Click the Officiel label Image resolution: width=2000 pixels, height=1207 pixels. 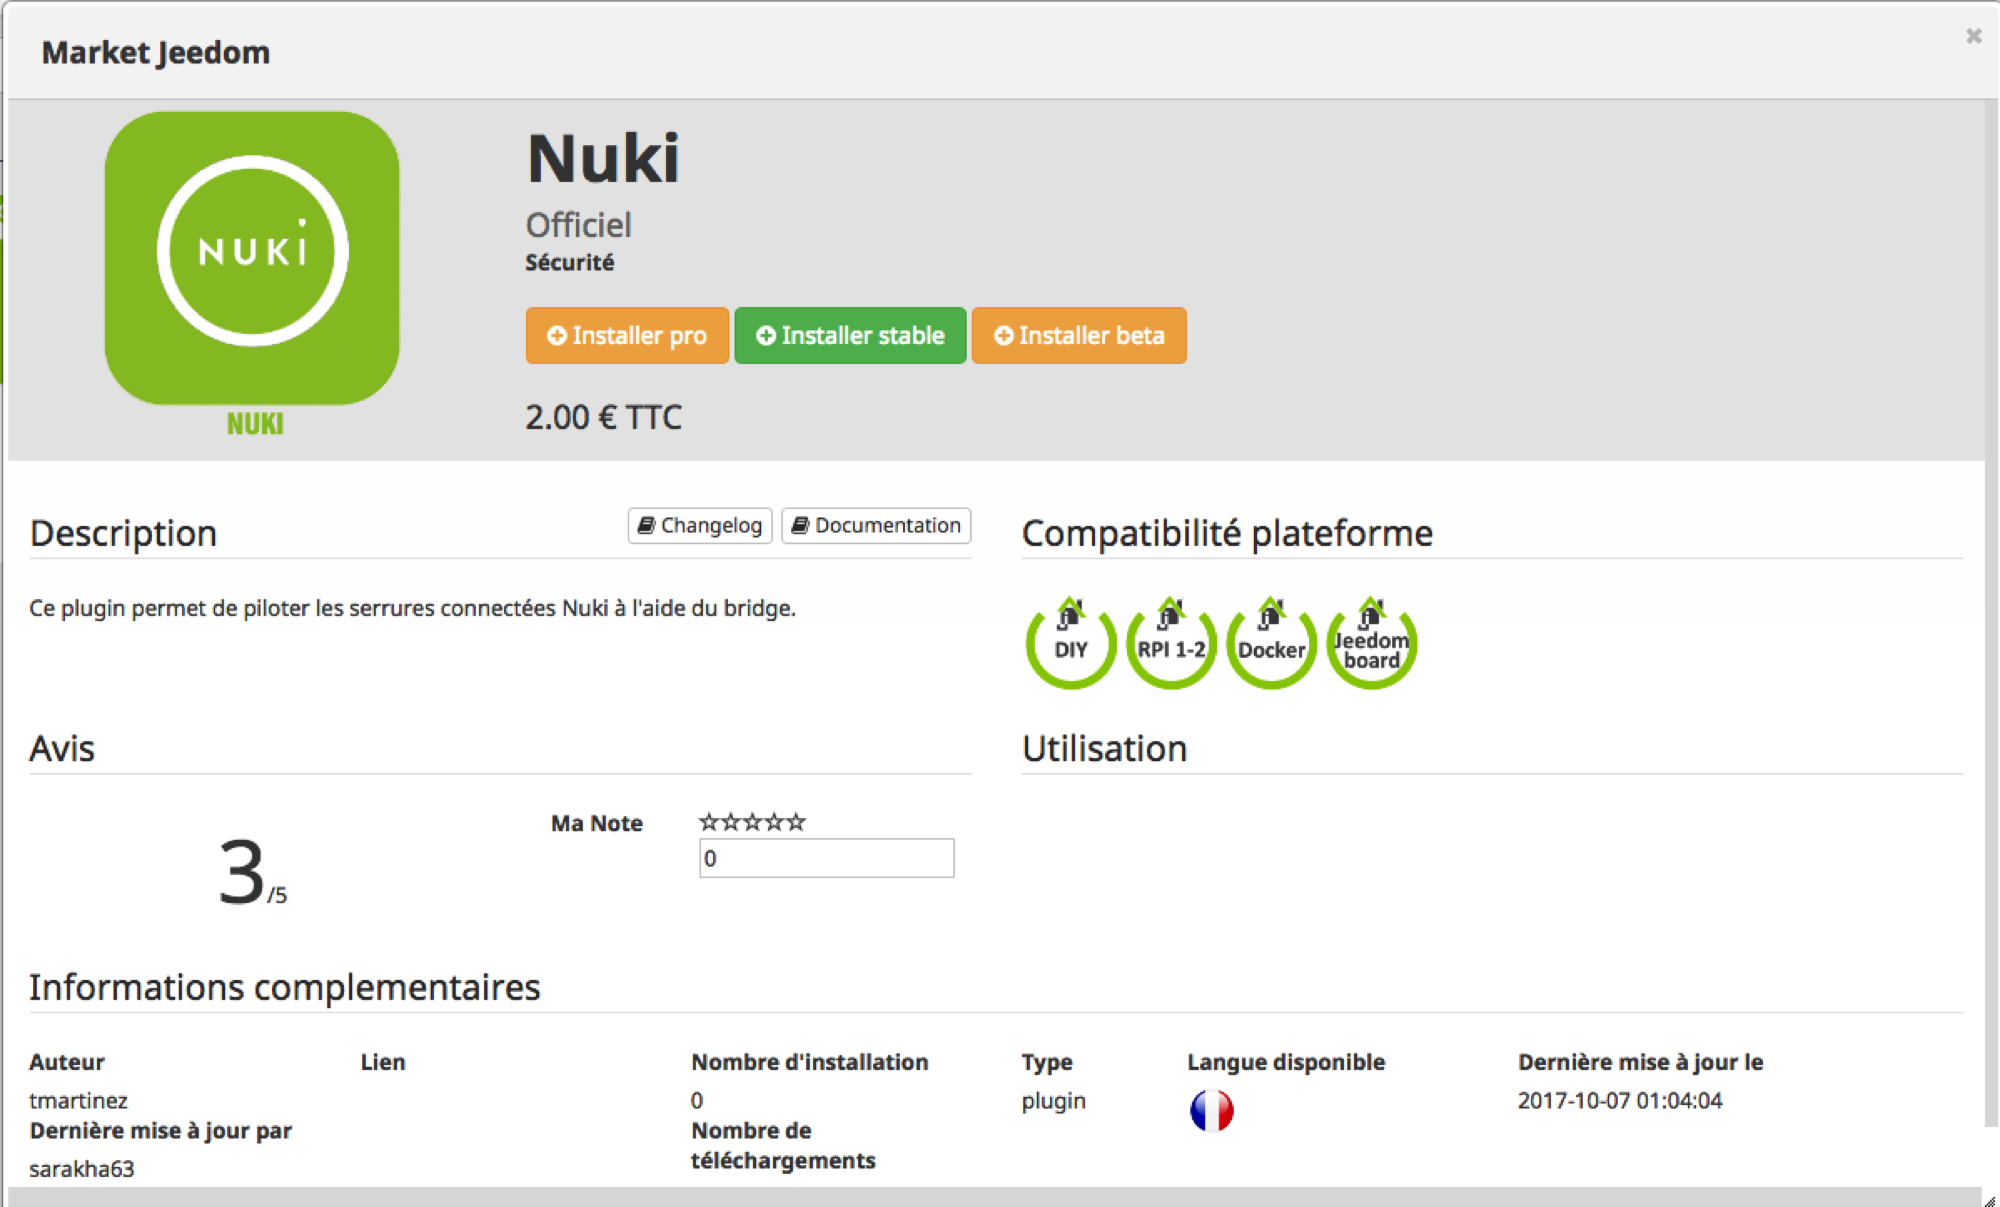[579, 225]
